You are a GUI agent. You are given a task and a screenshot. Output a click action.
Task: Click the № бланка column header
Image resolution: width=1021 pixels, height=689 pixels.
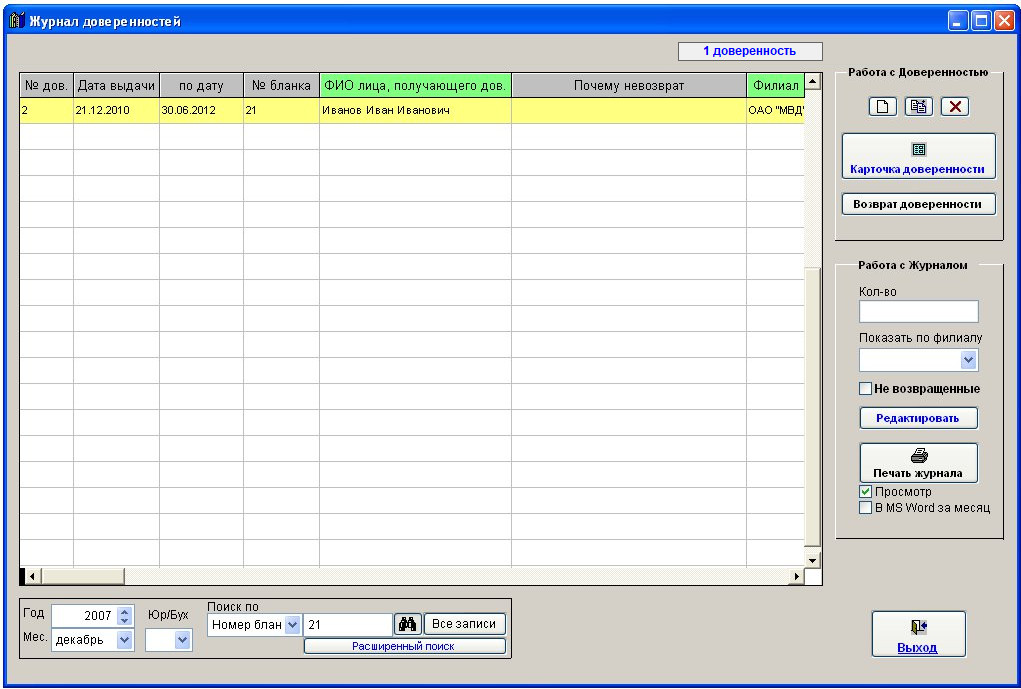(x=281, y=85)
